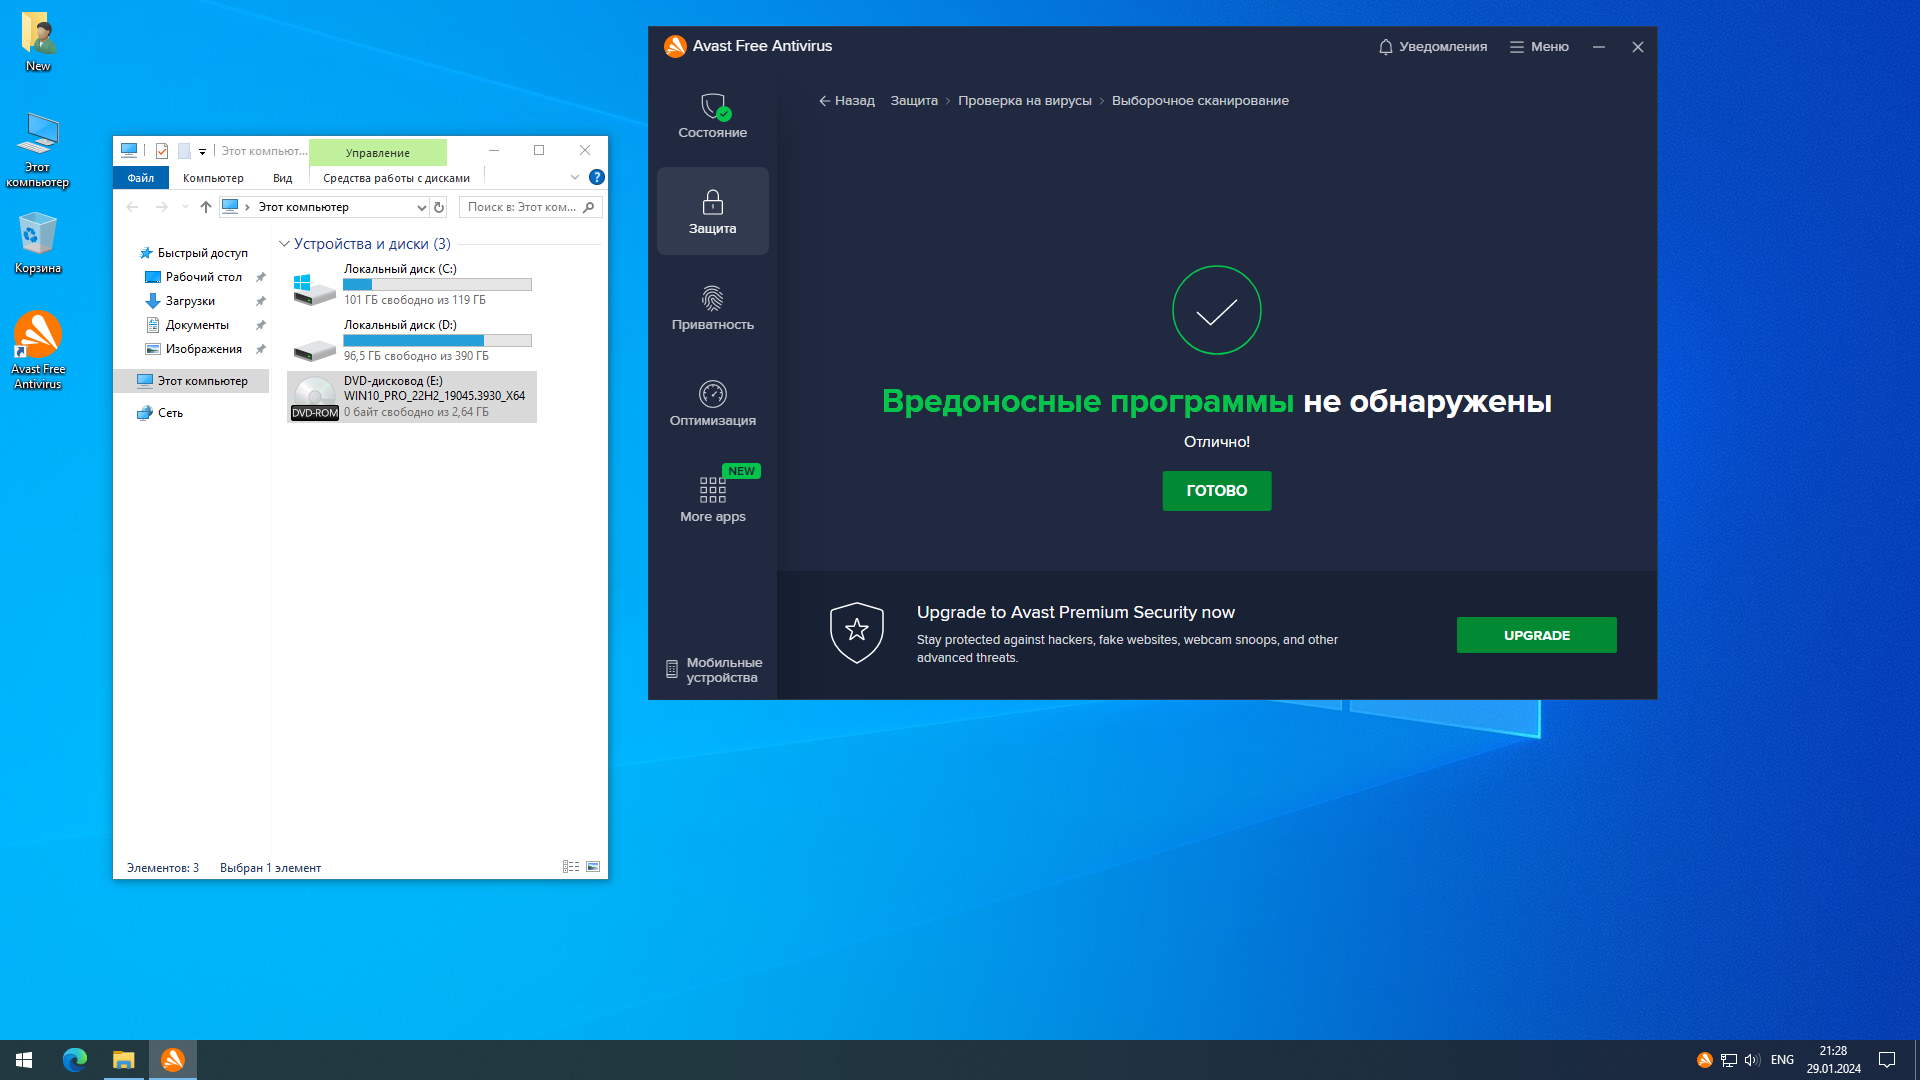Image resolution: width=1920 pixels, height=1080 pixels.
Task: Switch Explorer to large thumbnails view
Action: coord(593,867)
